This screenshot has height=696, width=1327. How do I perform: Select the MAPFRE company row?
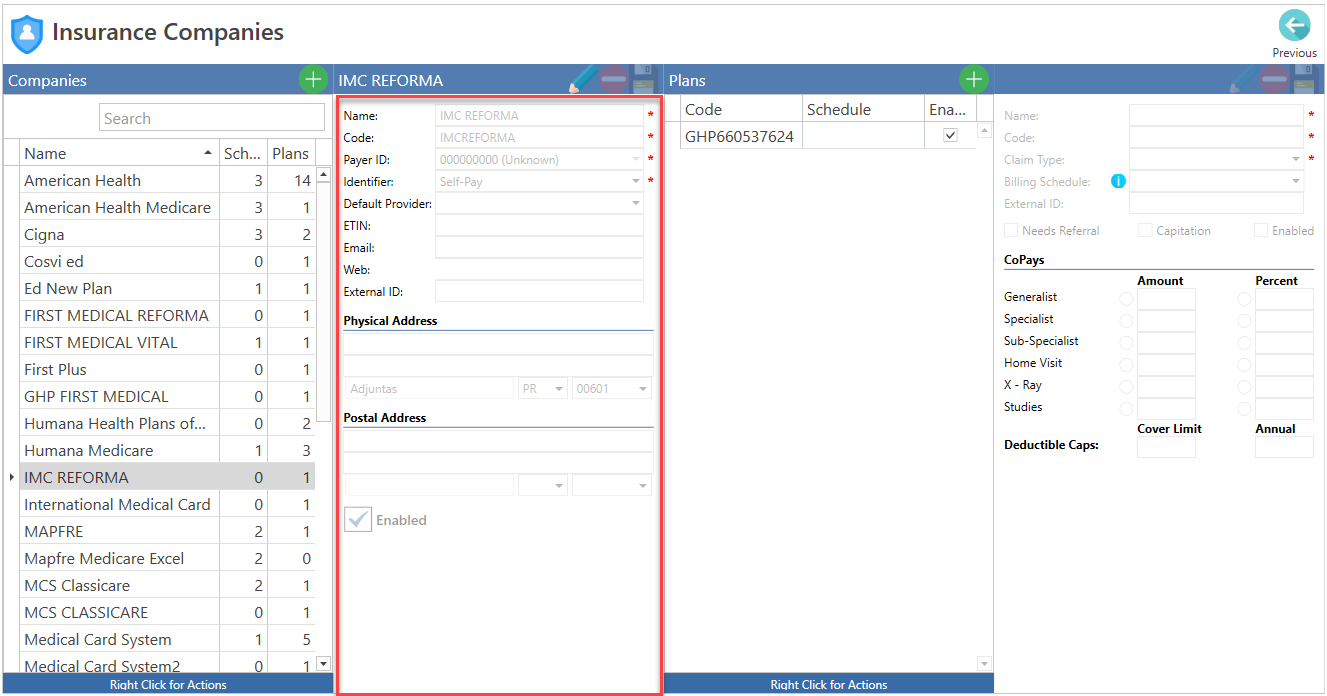[168, 531]
